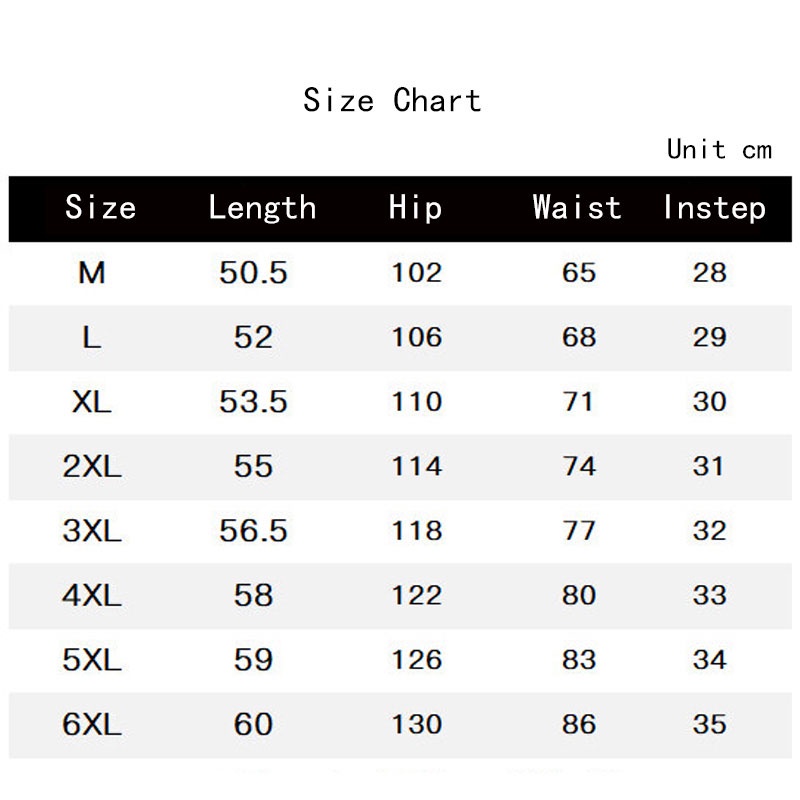This screenshot has height=800, width=800.
Task: Click the XL size row label
Action: click(x=92, y=402)
